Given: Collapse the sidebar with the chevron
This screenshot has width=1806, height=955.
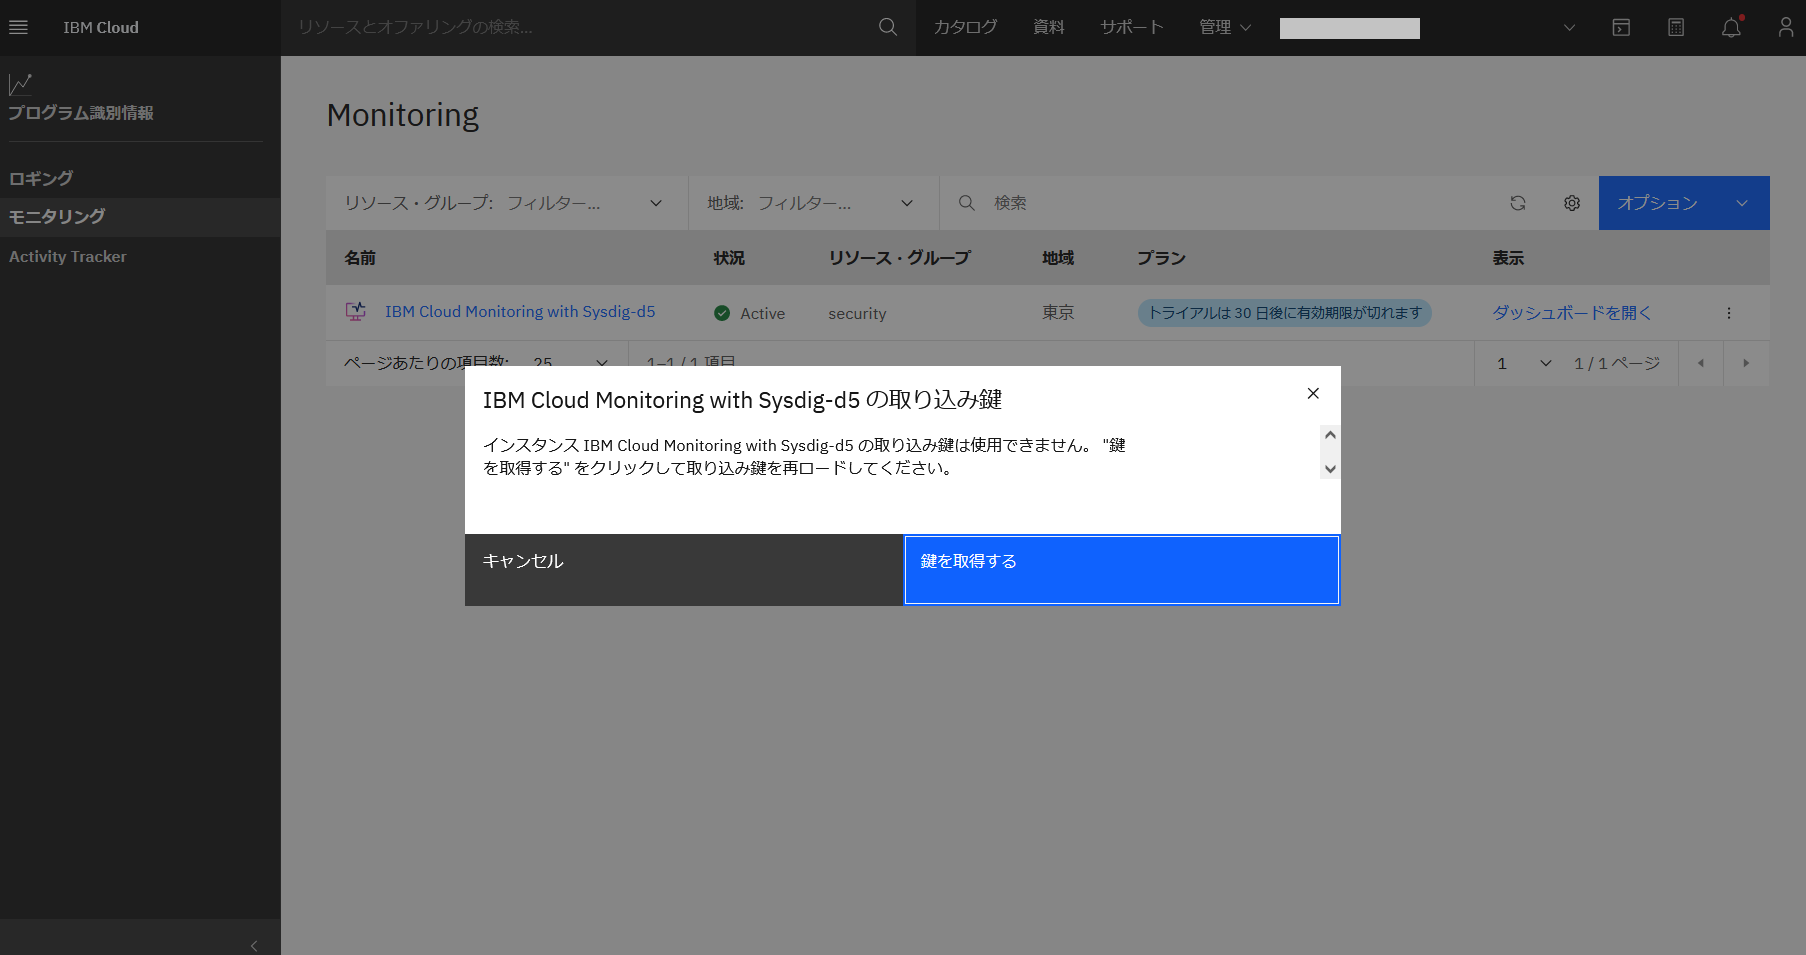Looking at the screenshot, I should 254,945.
